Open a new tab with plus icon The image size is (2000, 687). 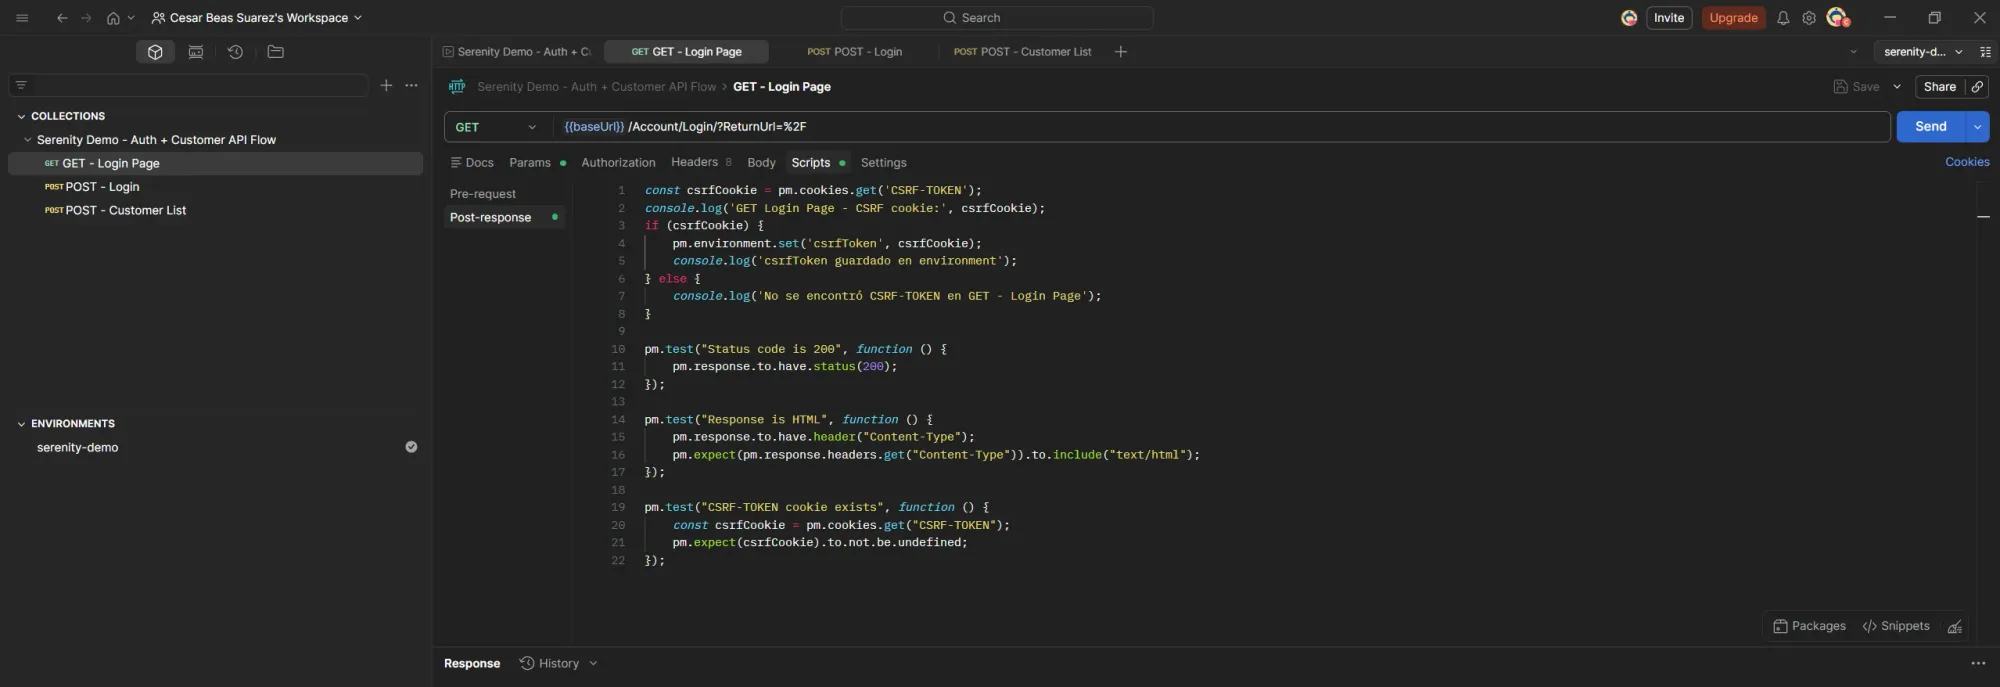pos(1121,52)
